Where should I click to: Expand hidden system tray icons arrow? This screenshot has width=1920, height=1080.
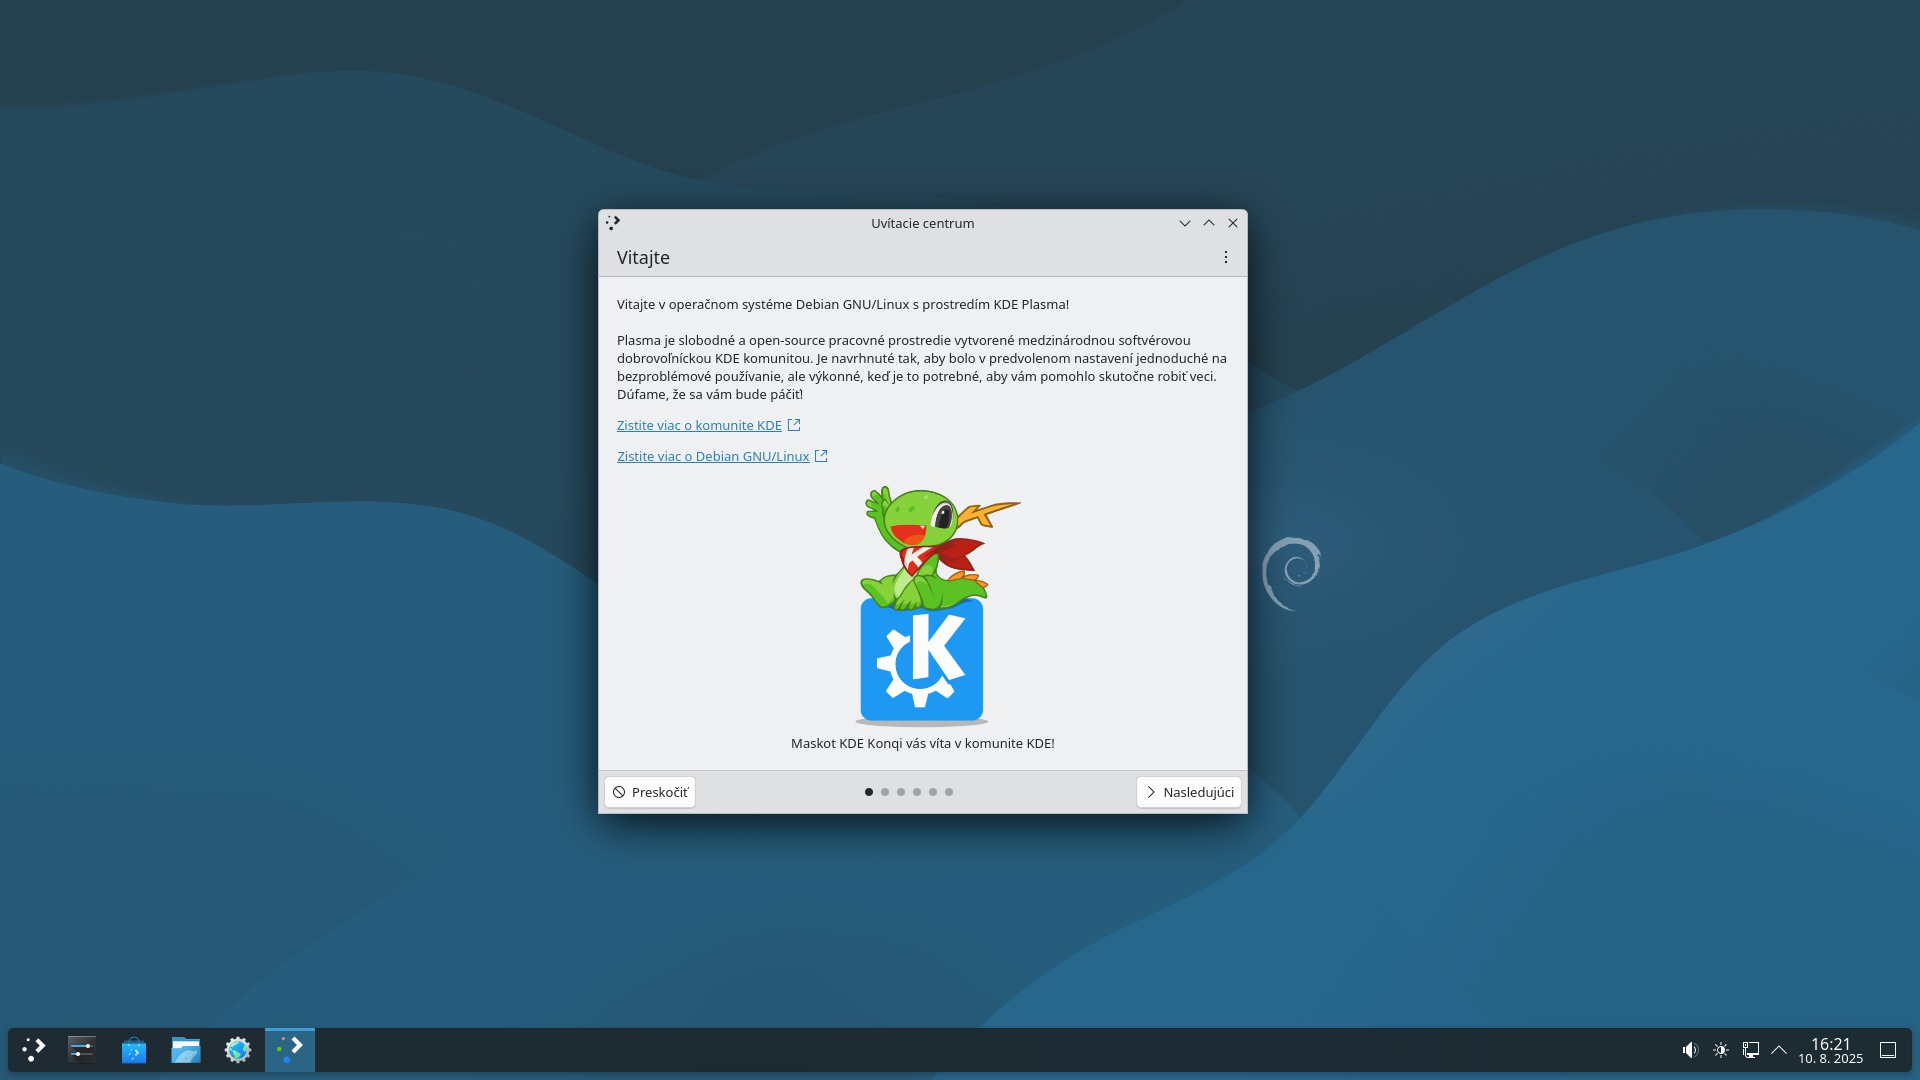point(1779,1050)
